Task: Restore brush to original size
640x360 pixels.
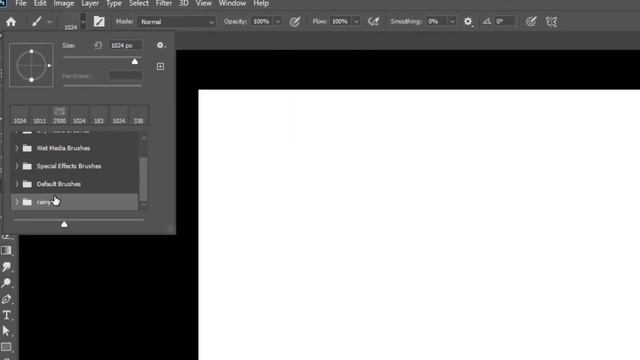Action: click(98, 45)
